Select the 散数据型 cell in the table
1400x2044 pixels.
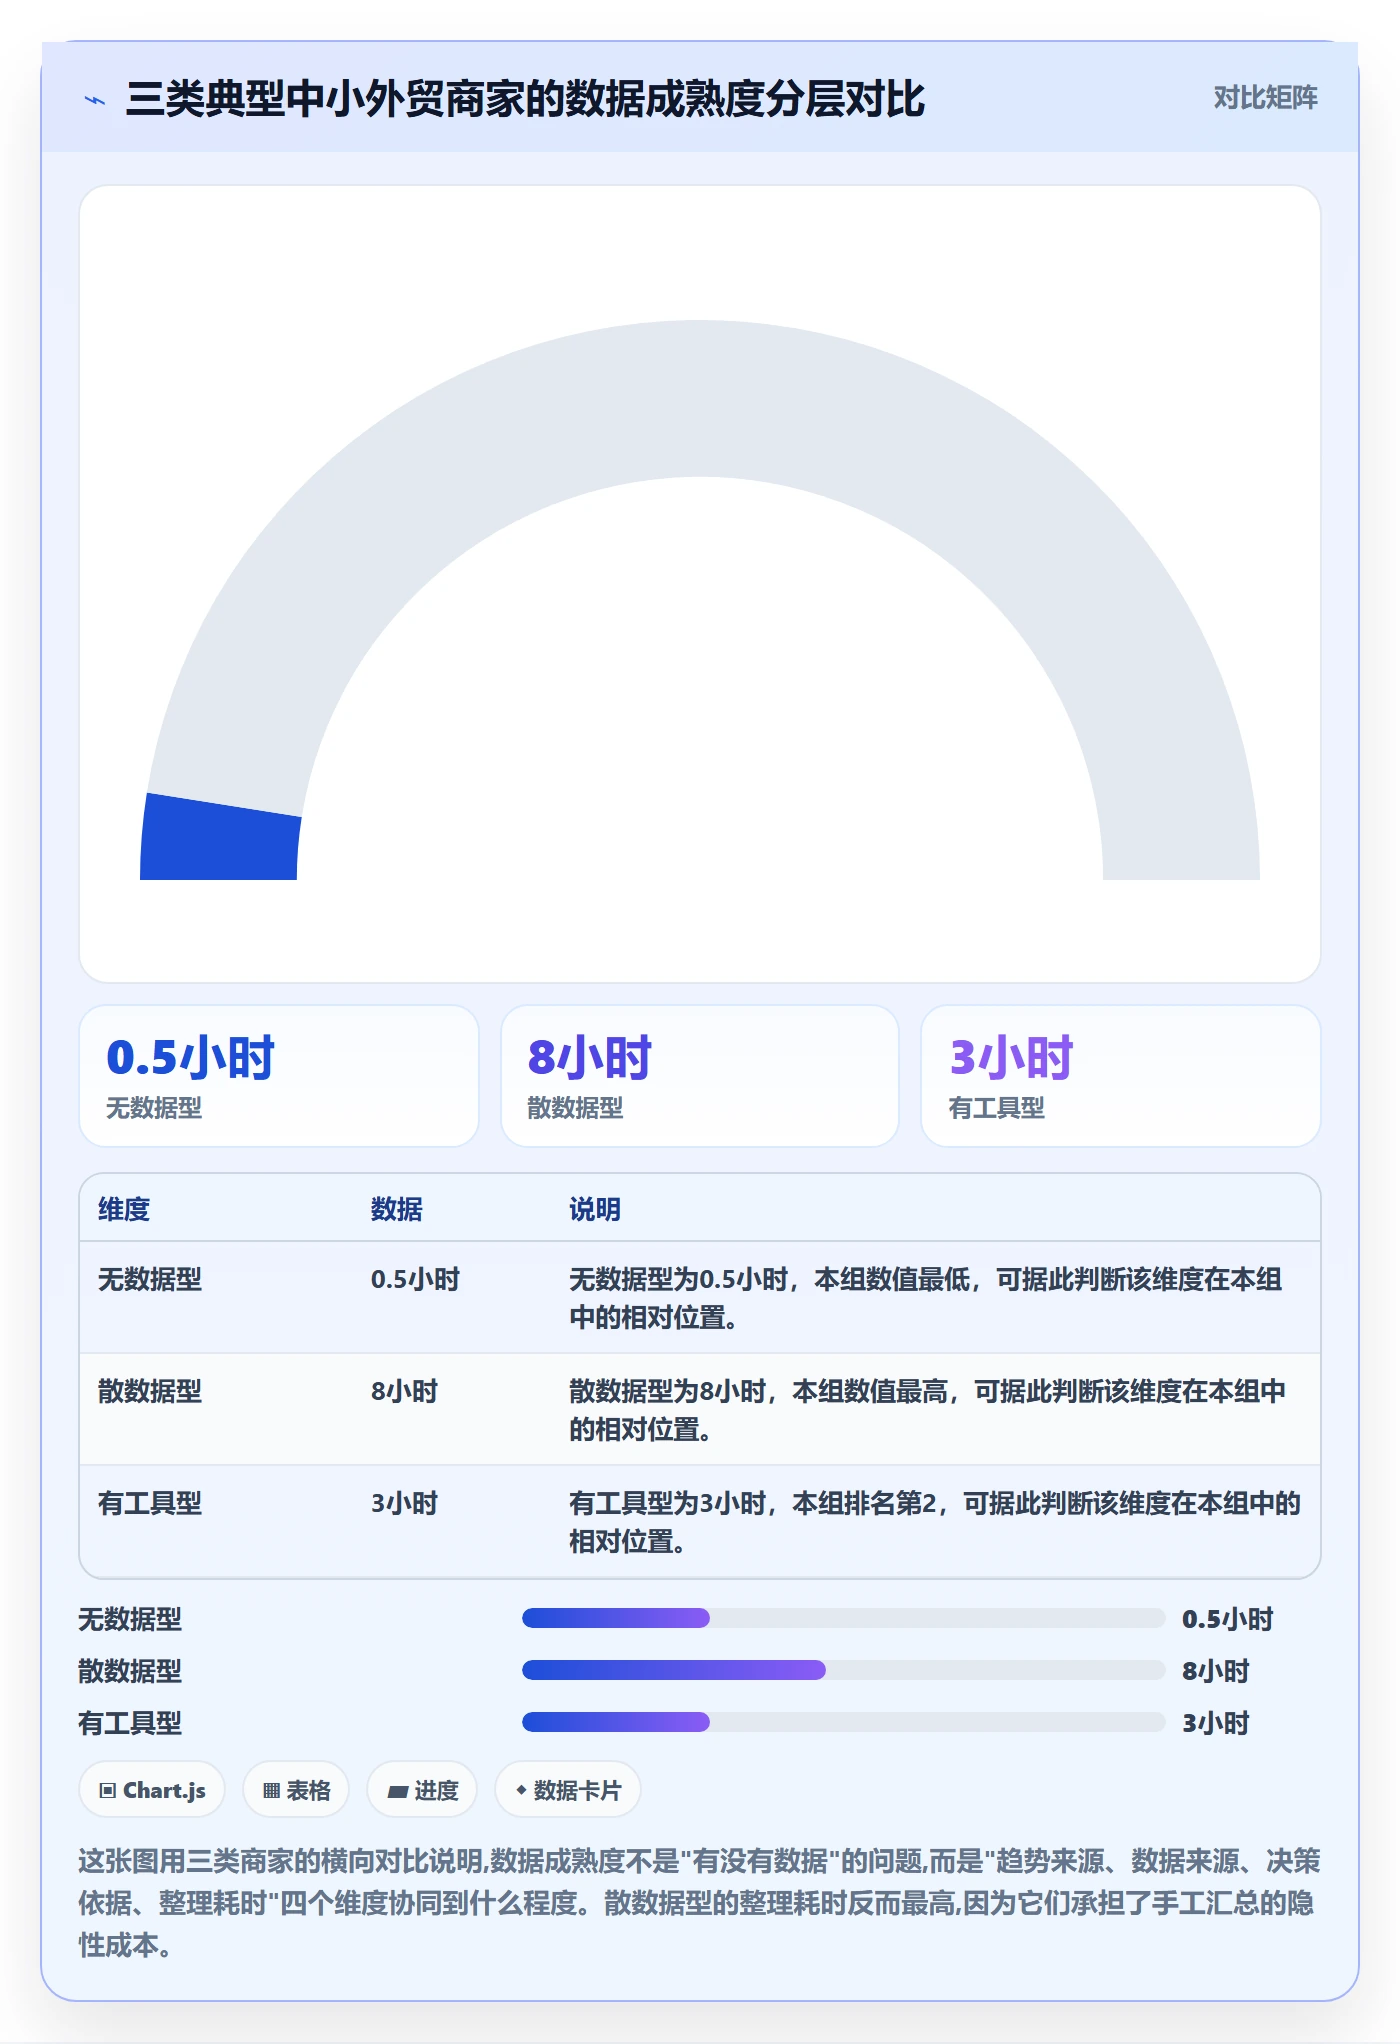coord(150,1391)
